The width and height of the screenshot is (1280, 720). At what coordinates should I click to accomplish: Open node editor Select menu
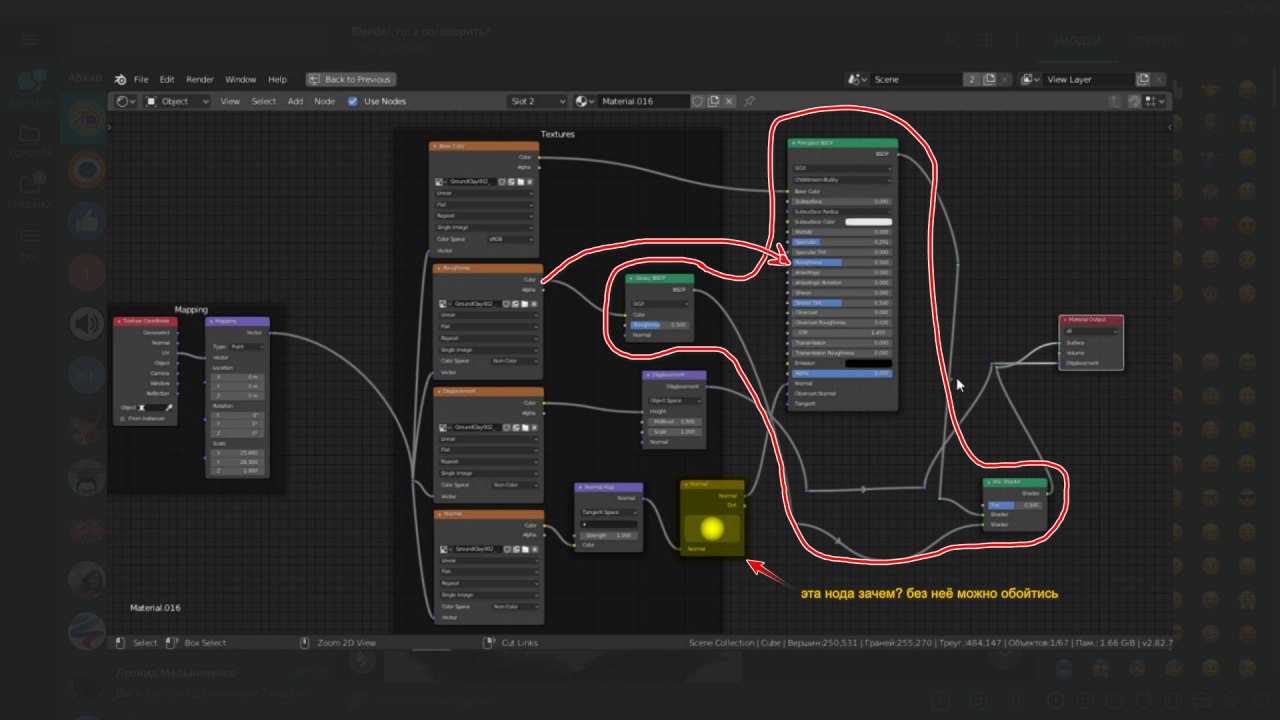[x=263, y=101]
